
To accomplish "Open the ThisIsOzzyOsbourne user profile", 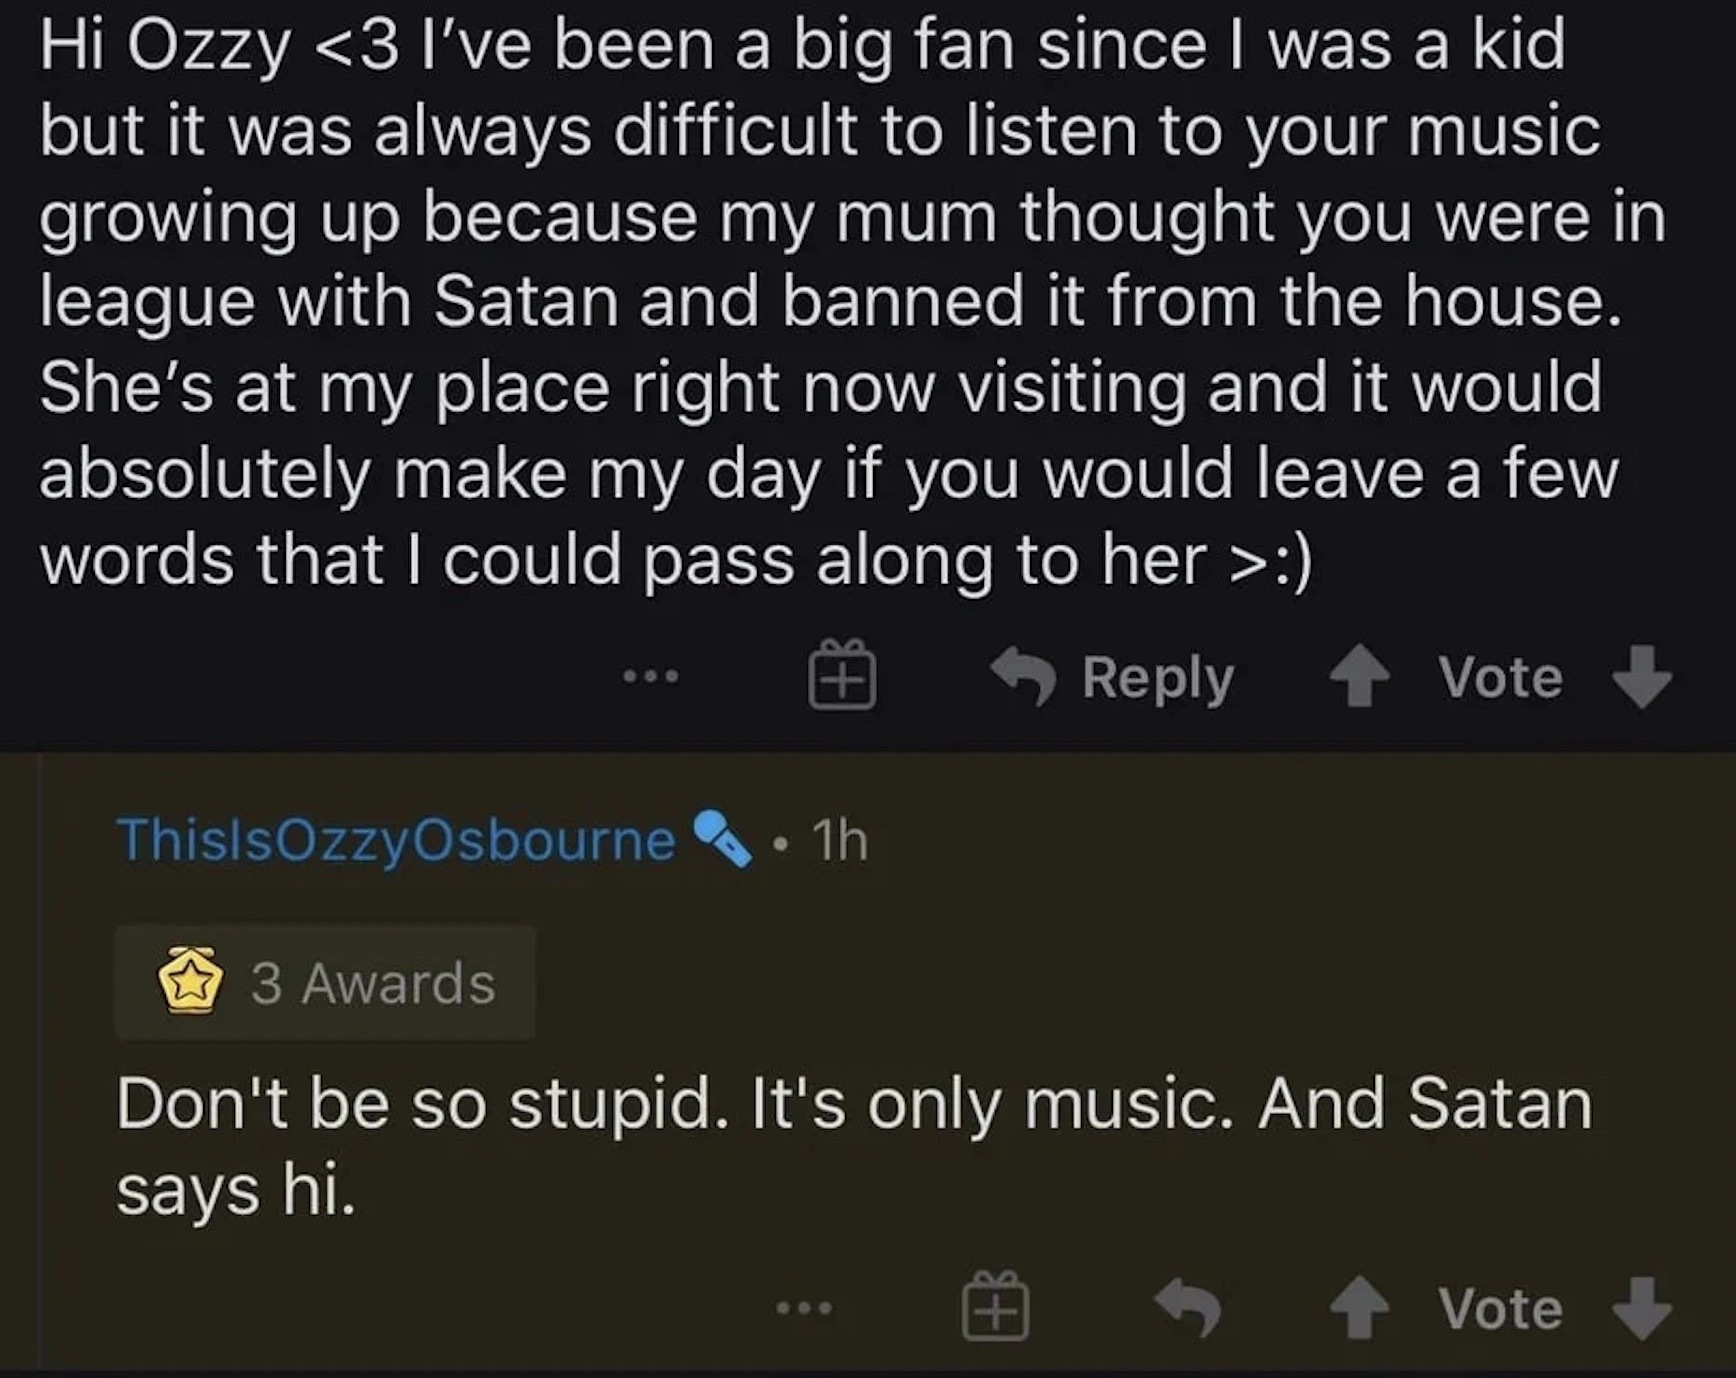I will [x=396, y=840].
